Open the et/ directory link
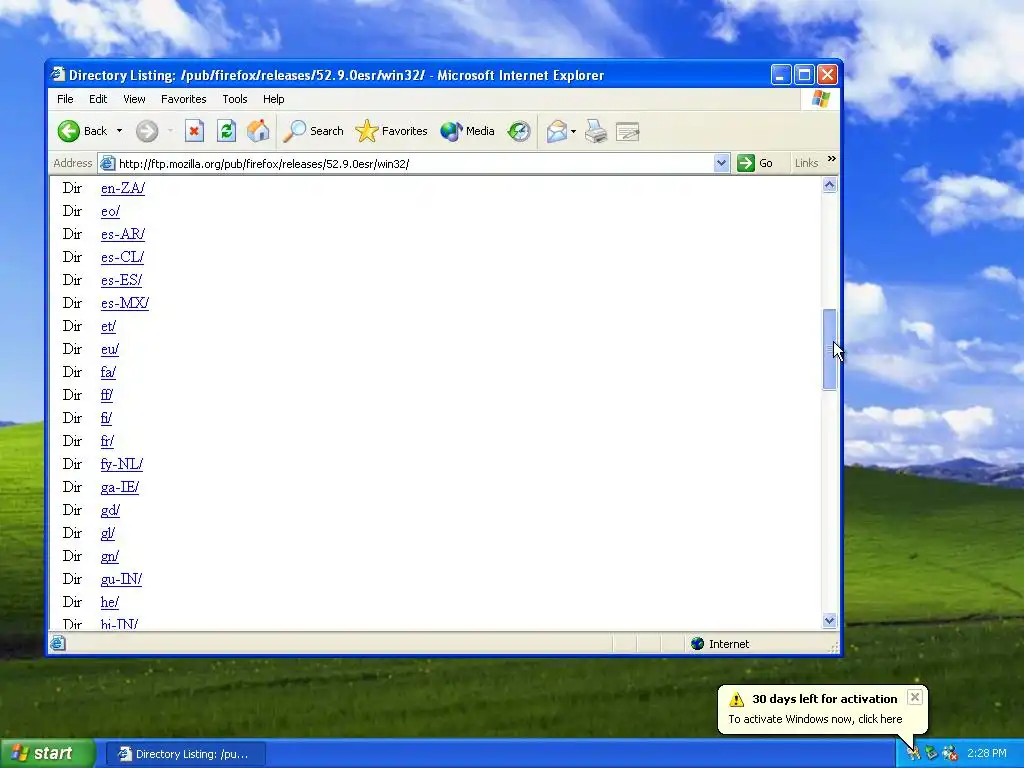Screen dimensions: 1024x768 (x=108, y=326)
